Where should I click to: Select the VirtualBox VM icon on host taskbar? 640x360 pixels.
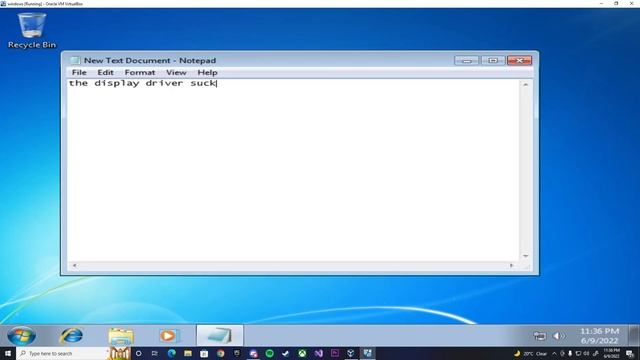click(x=367, y=353)
